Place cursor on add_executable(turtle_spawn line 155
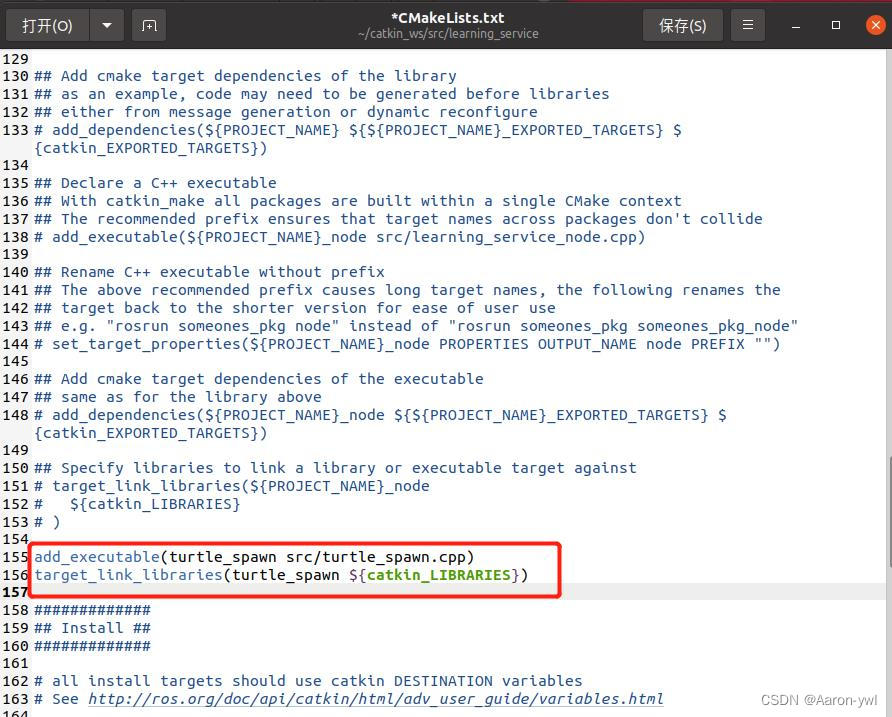The image size is (892, 717). tap(254, 557)
